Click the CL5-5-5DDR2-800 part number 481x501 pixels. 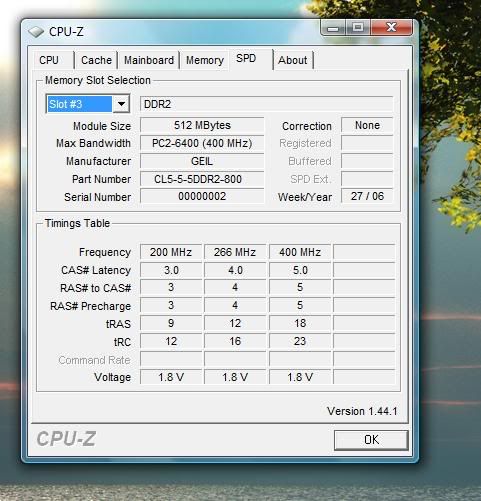tap(202, 179)
